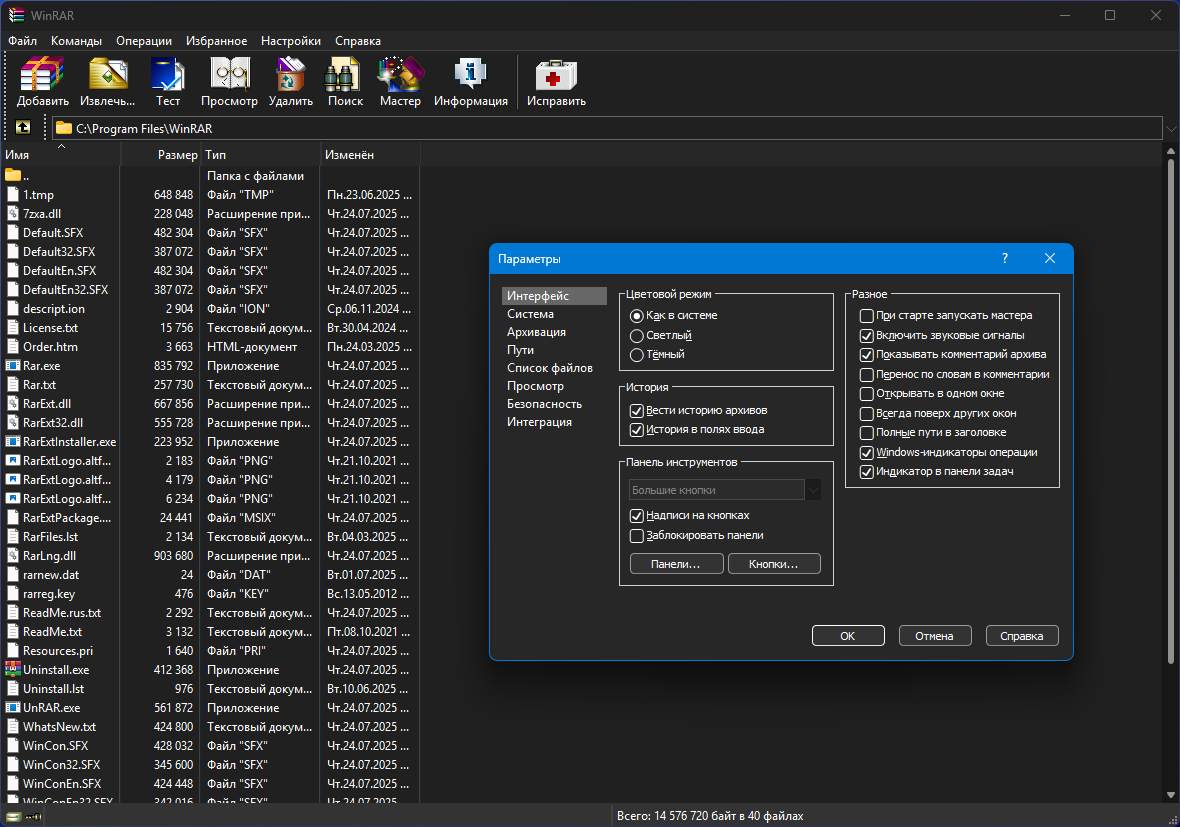Screen dimensions: 1180x827
Task: Click the address path field 'C:\Program Files\WinRAR'
Action: (607, 129)
